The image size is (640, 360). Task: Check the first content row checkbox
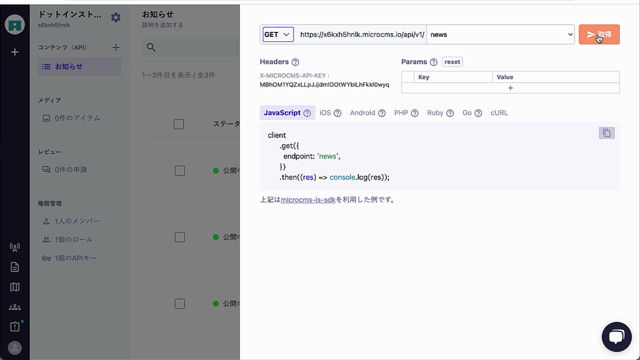coord(180,171)
